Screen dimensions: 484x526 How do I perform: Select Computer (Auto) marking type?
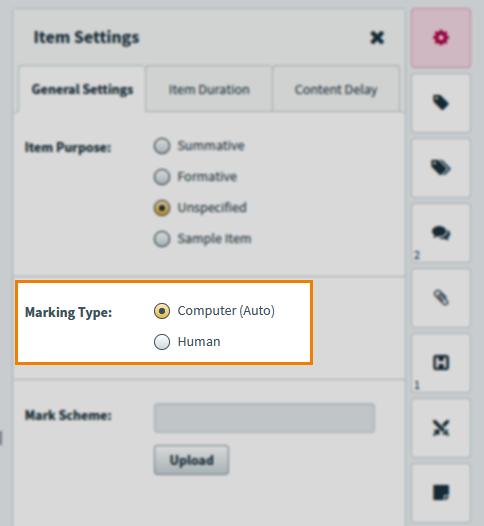[x=162, y=311]
